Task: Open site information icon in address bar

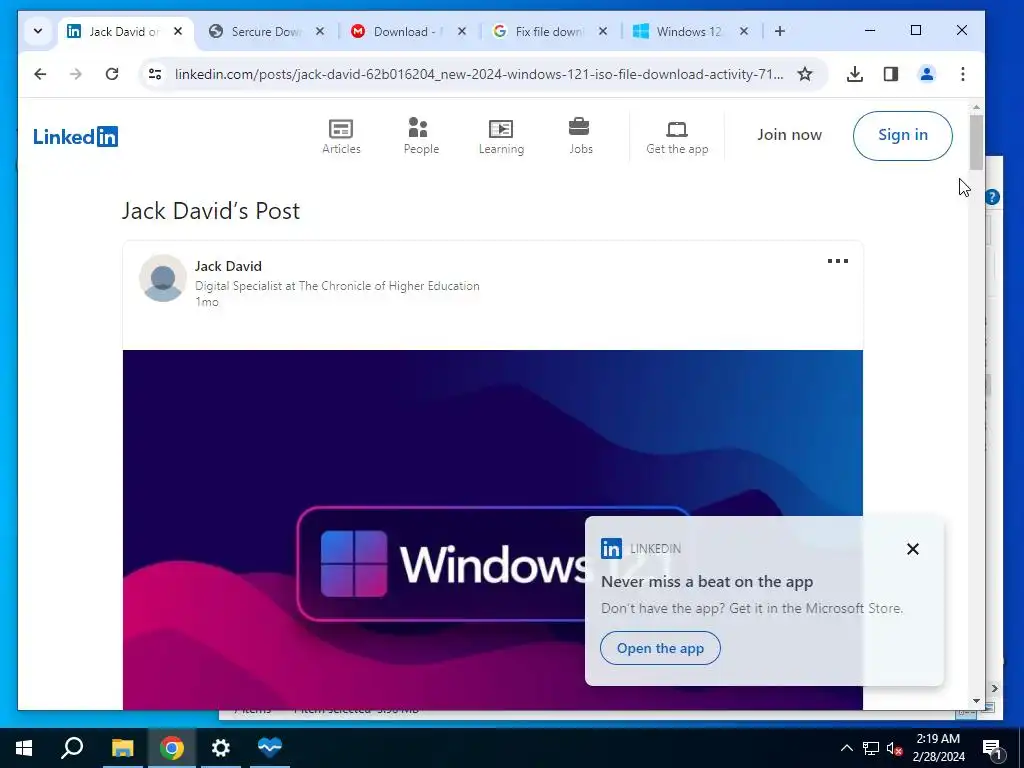Action: pos(155,74)
